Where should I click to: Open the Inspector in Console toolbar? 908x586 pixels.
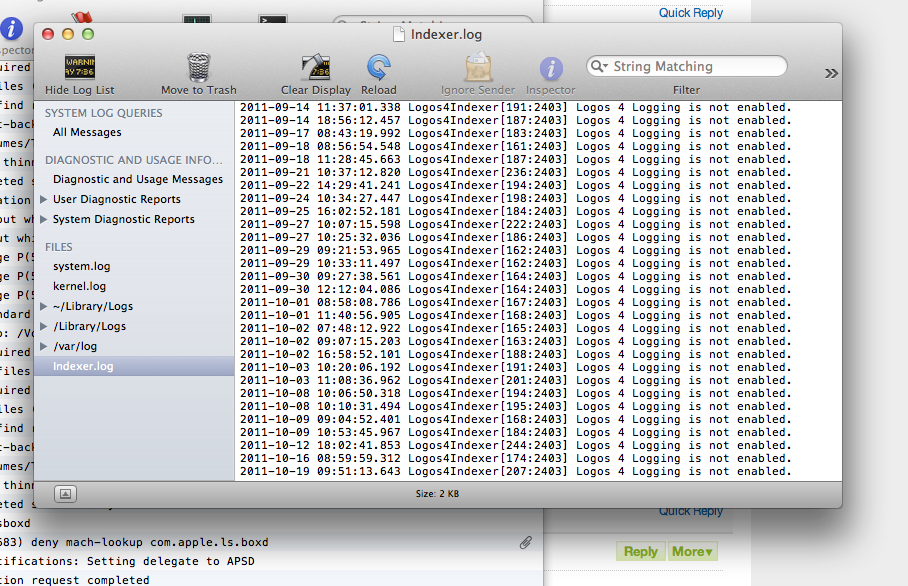[551, 68]
